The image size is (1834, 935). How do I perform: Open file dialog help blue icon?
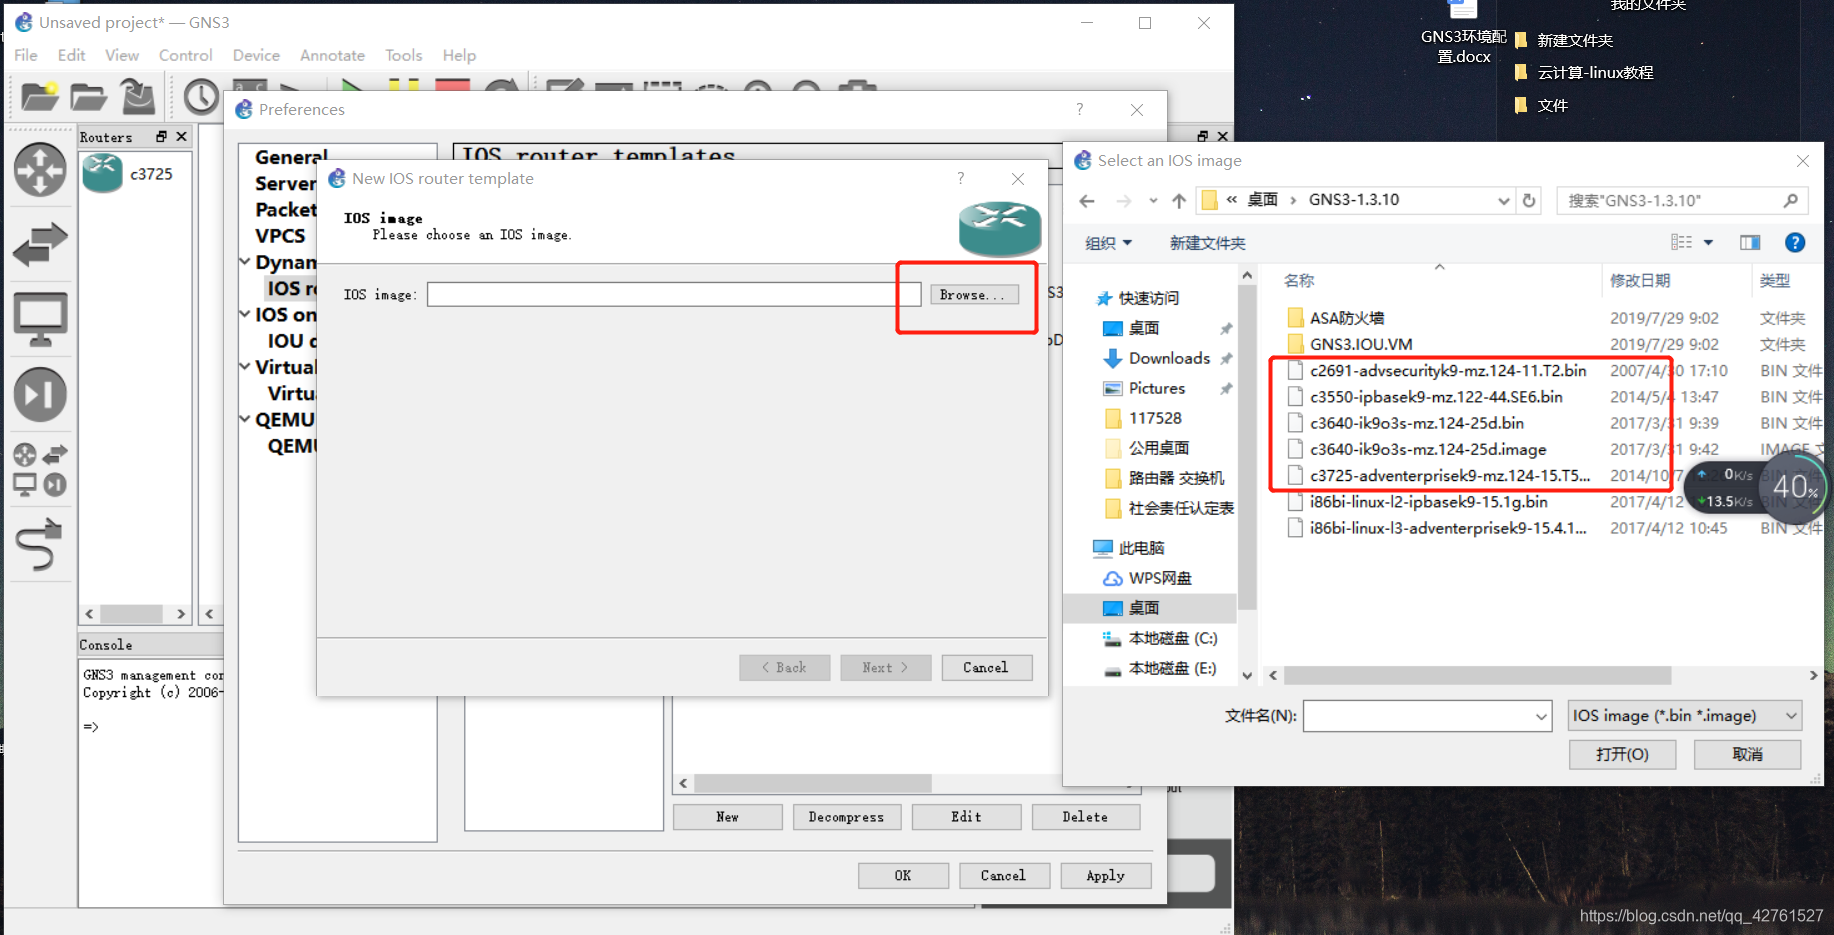point(1795,242)
